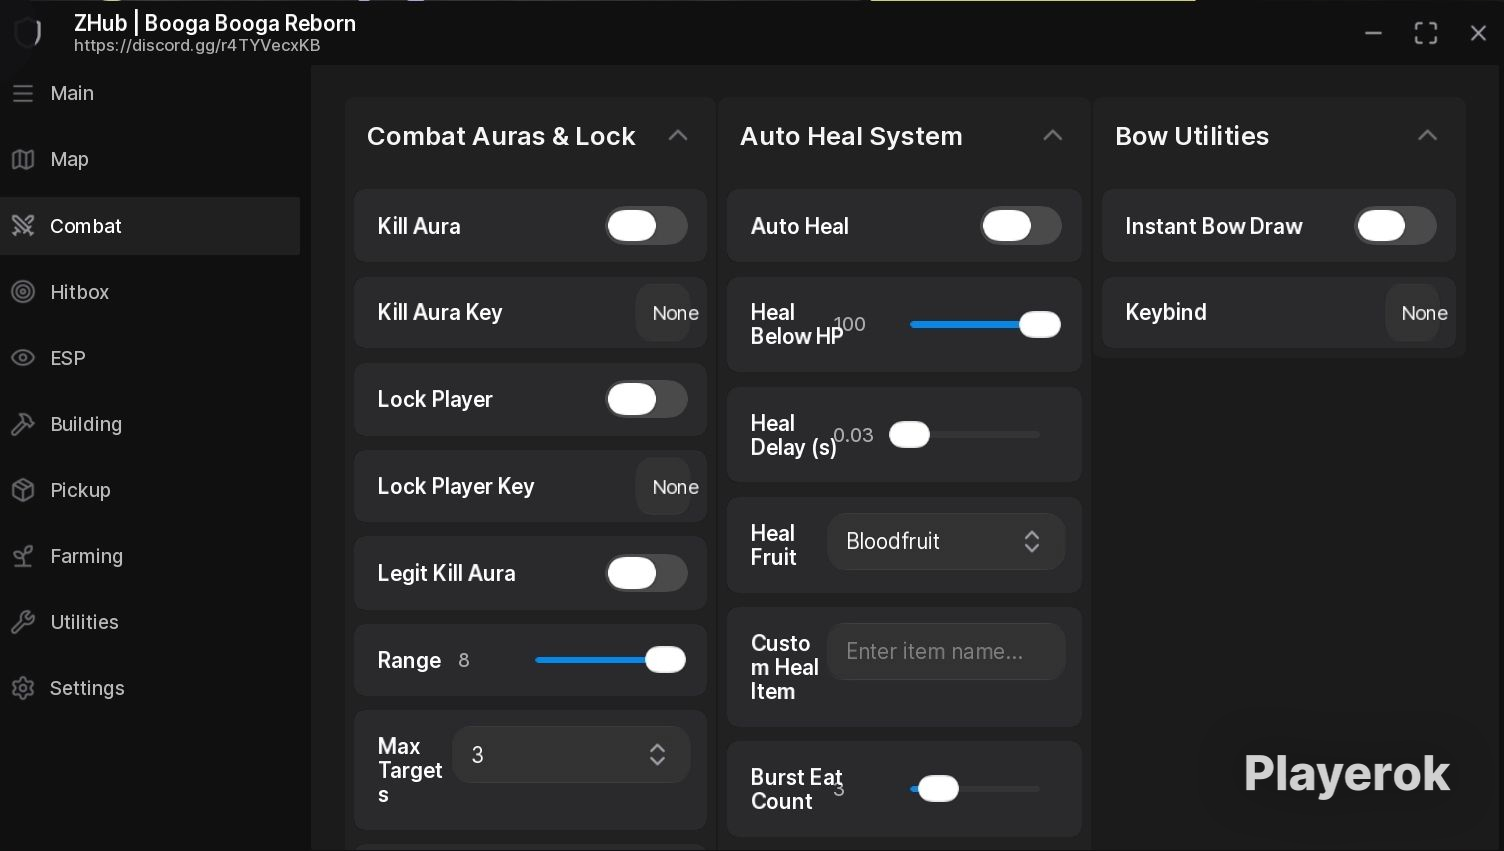Viewport: 1504px width, 851px height.
Task: Click the hammer Building icon
Action: (x=23, y=424)
